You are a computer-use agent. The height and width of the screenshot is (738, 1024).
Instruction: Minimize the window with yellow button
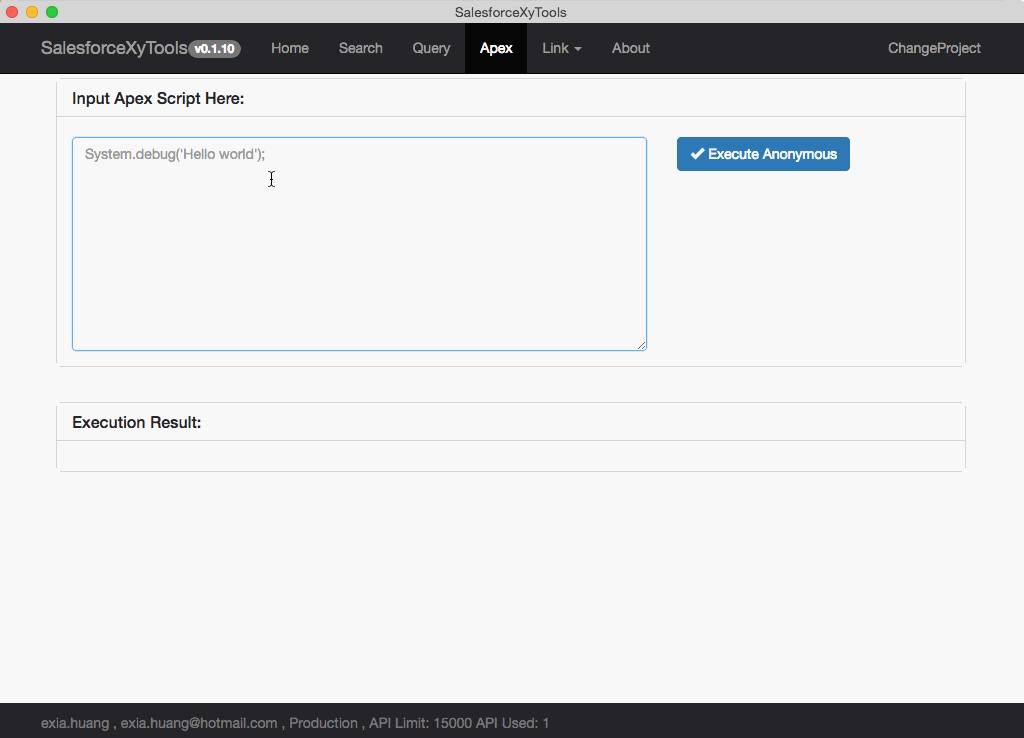tap(32, 12)
